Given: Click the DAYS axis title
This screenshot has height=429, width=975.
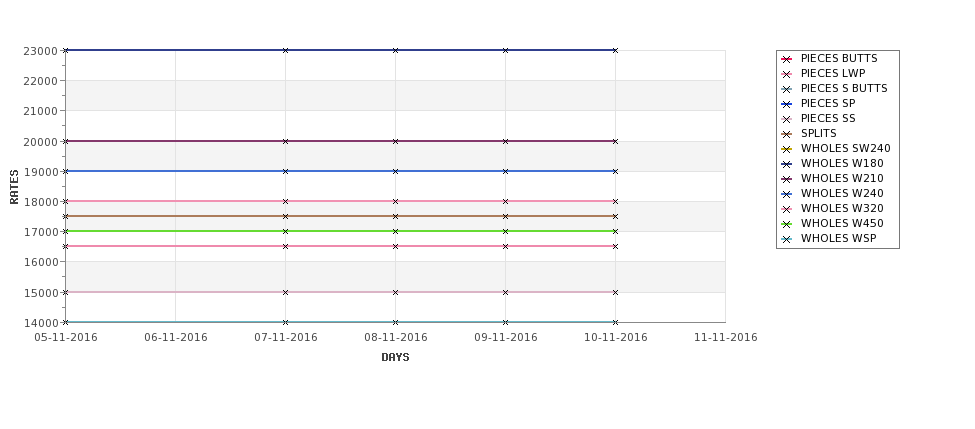Looking at the screenshot, I should 395,357.
